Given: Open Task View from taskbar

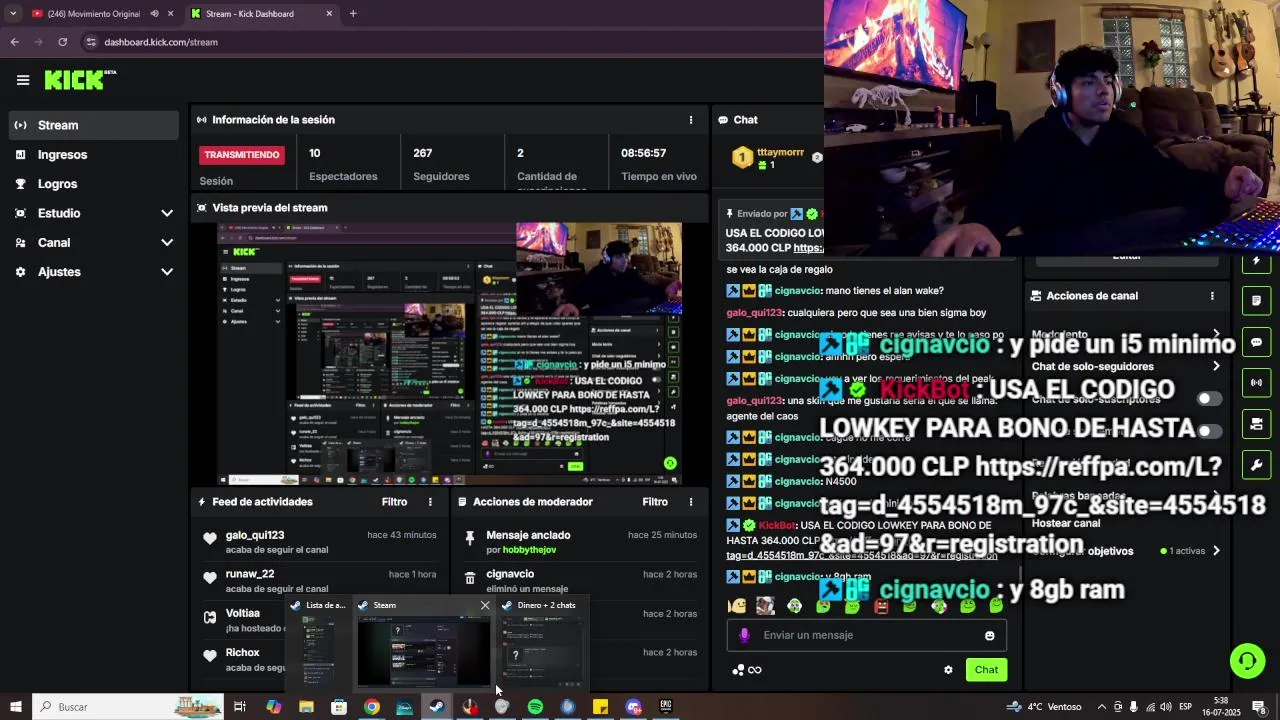Looking at the screenshot, I should coord(240,707).
